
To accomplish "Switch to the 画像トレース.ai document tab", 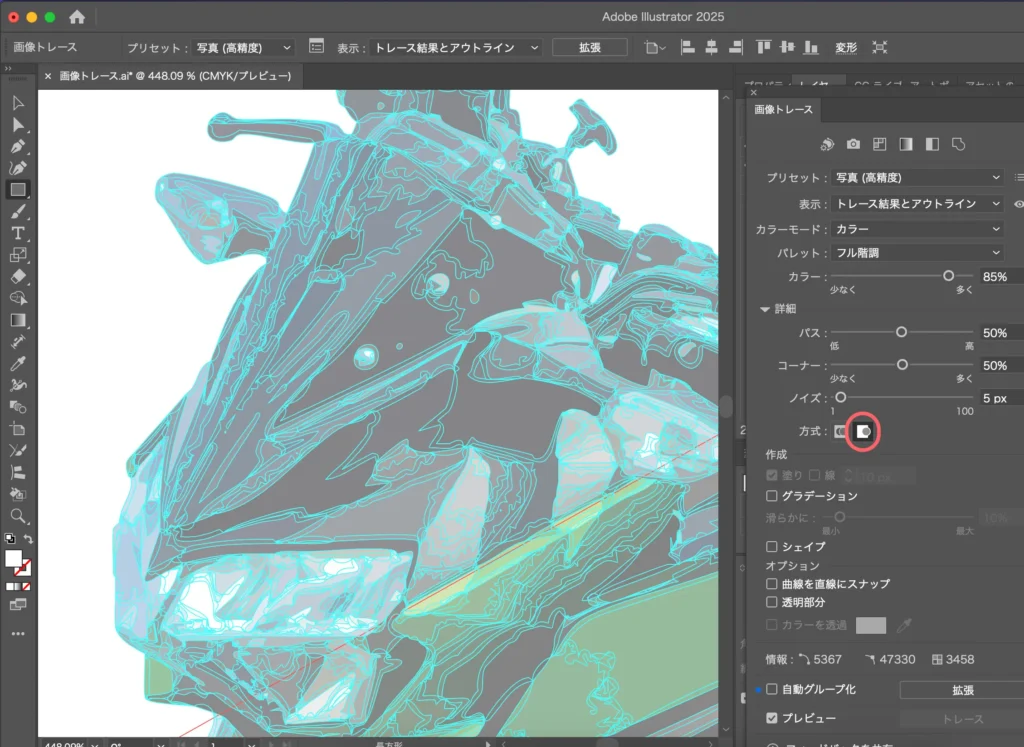I will point(174,76).
